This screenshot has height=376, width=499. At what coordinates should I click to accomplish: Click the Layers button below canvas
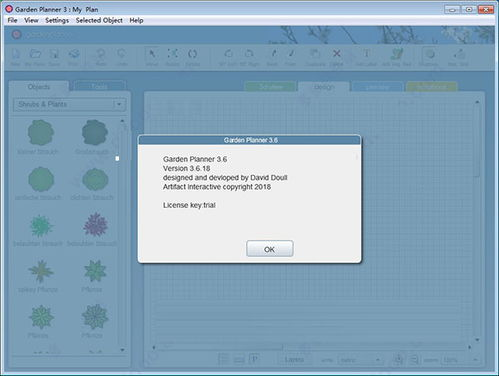click(x=294, y=360)
